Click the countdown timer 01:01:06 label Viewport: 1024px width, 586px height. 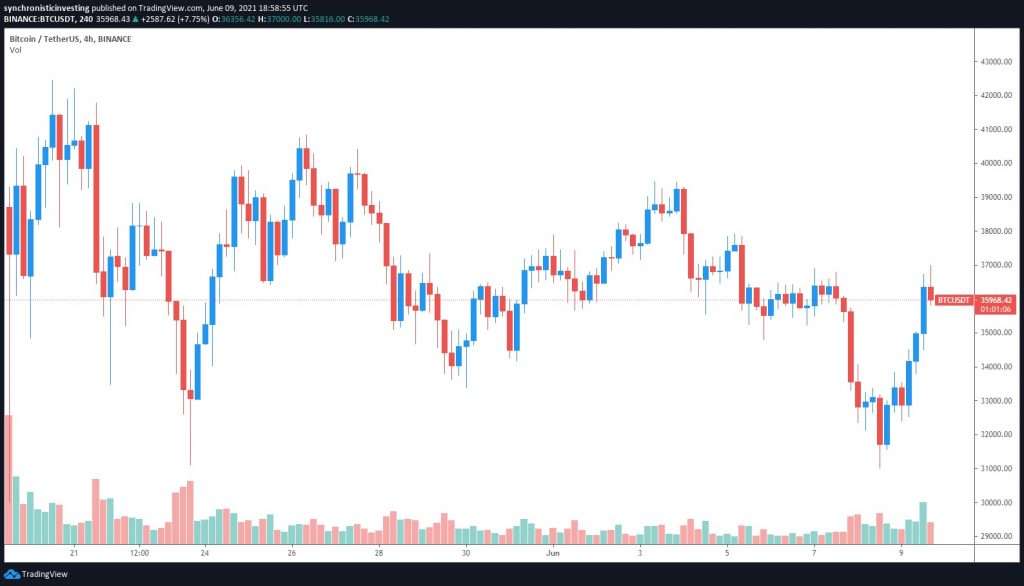[x=996, y=309]
